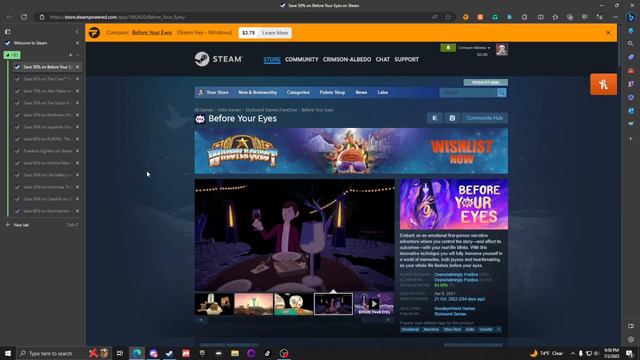640x360 pixels.
Task: Click the right square button beside Community Hub
Action: 452,118
